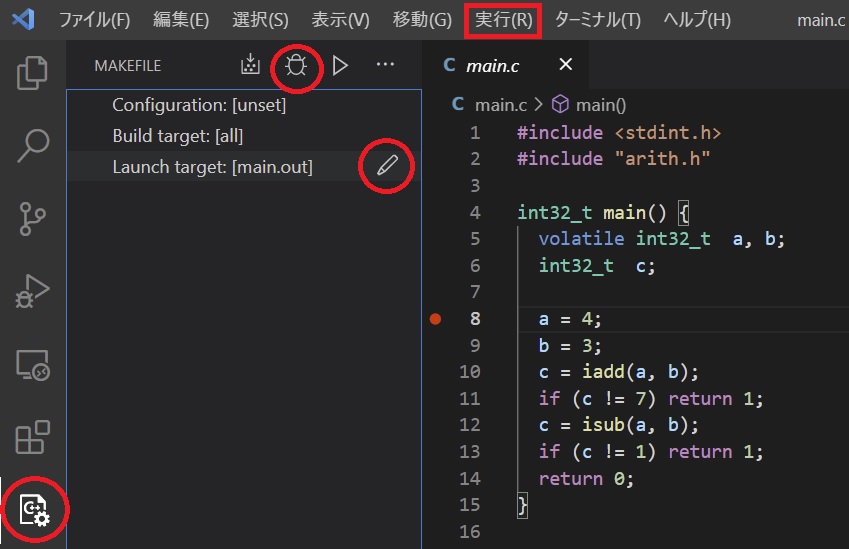This screenshot has height=549, width=849.
Task: Click 'return 0;' code line
Action: [586, 479]
